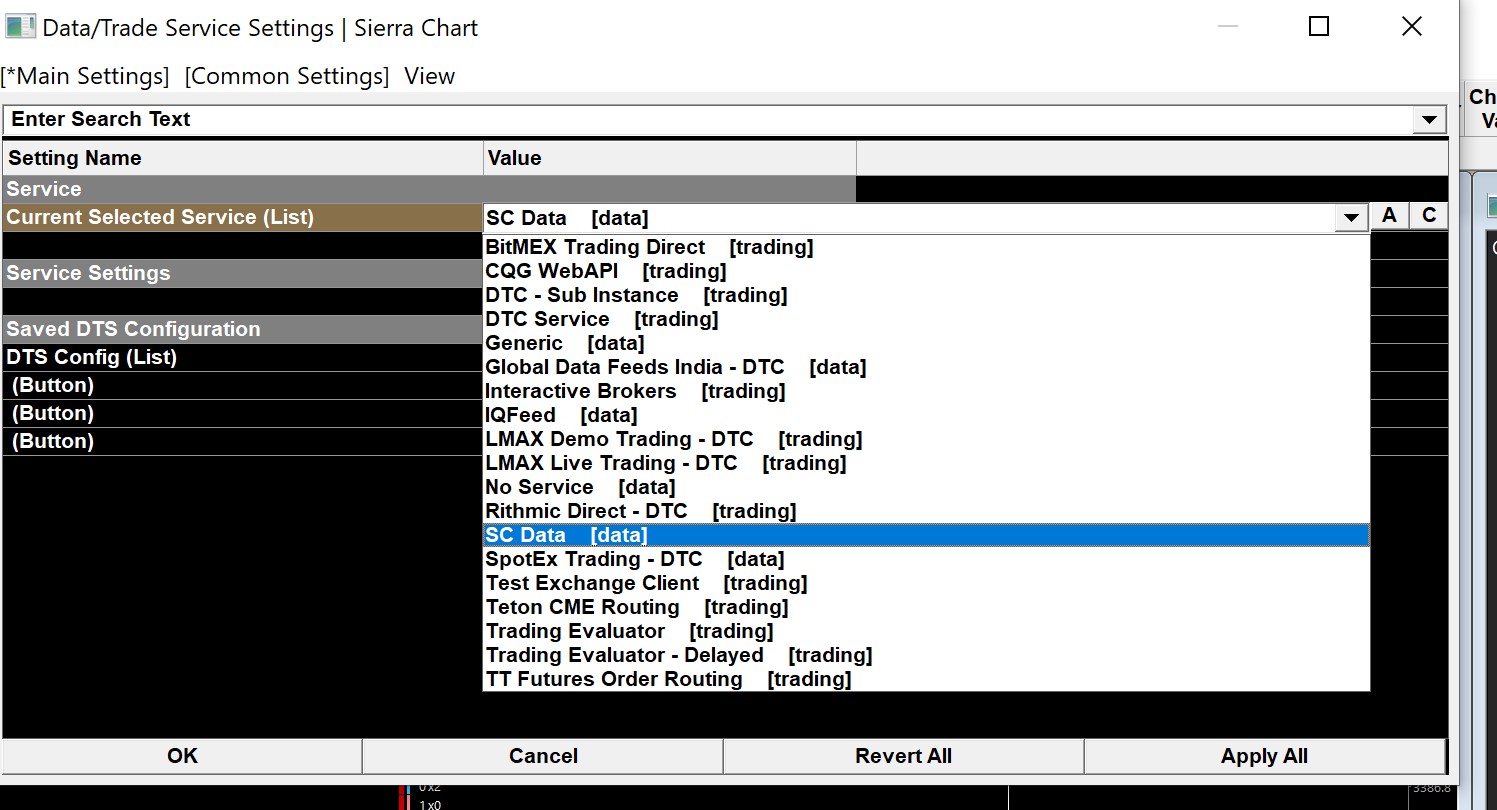Click the Saved DTS Configuration section header
Image resolution: width=1497 pixels, height=810 pixels.
[243, 329]
